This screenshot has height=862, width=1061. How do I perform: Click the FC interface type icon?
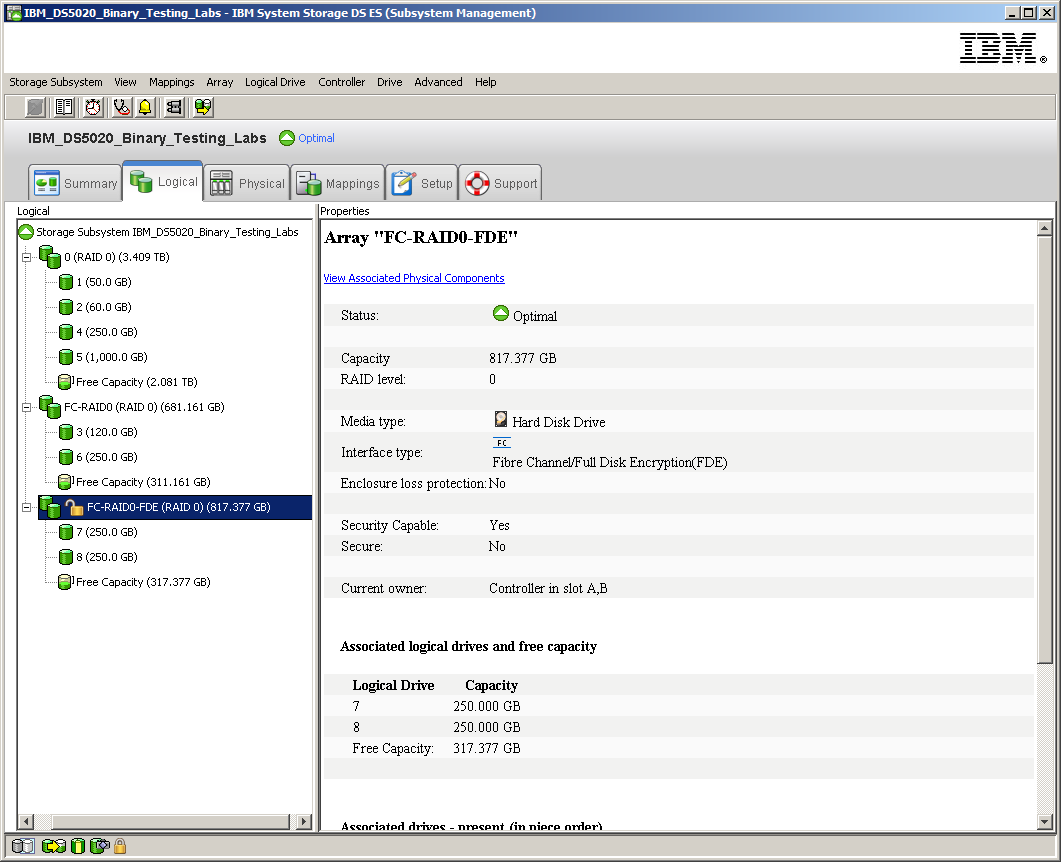(x=502, y=443)
